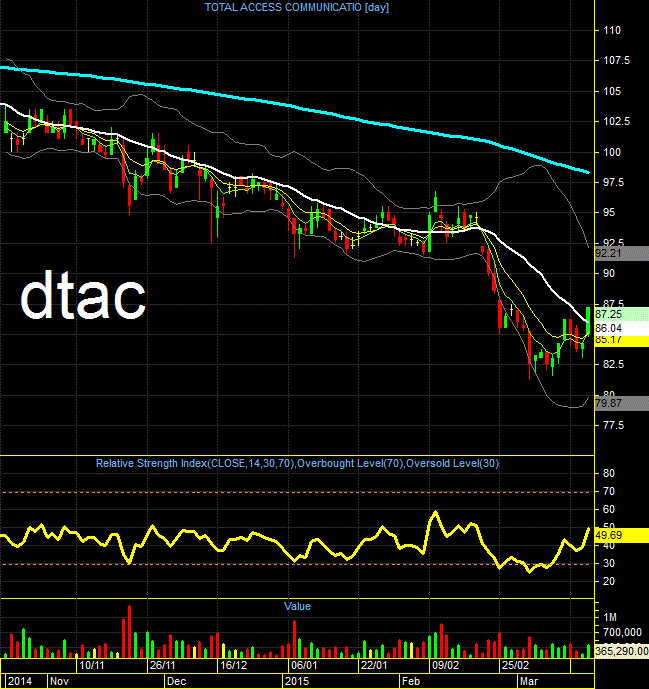Click the last green candlestick near 87.25
The image size is (649, 689).
[x=588, y=323]
